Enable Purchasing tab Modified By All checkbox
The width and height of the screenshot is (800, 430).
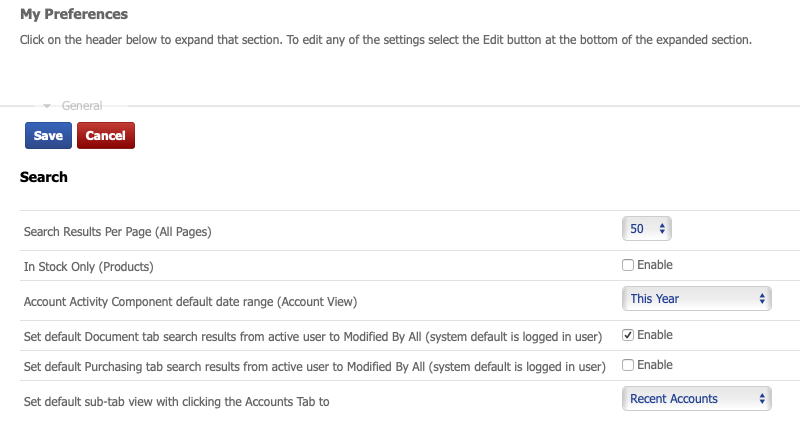tap(628, 365)
